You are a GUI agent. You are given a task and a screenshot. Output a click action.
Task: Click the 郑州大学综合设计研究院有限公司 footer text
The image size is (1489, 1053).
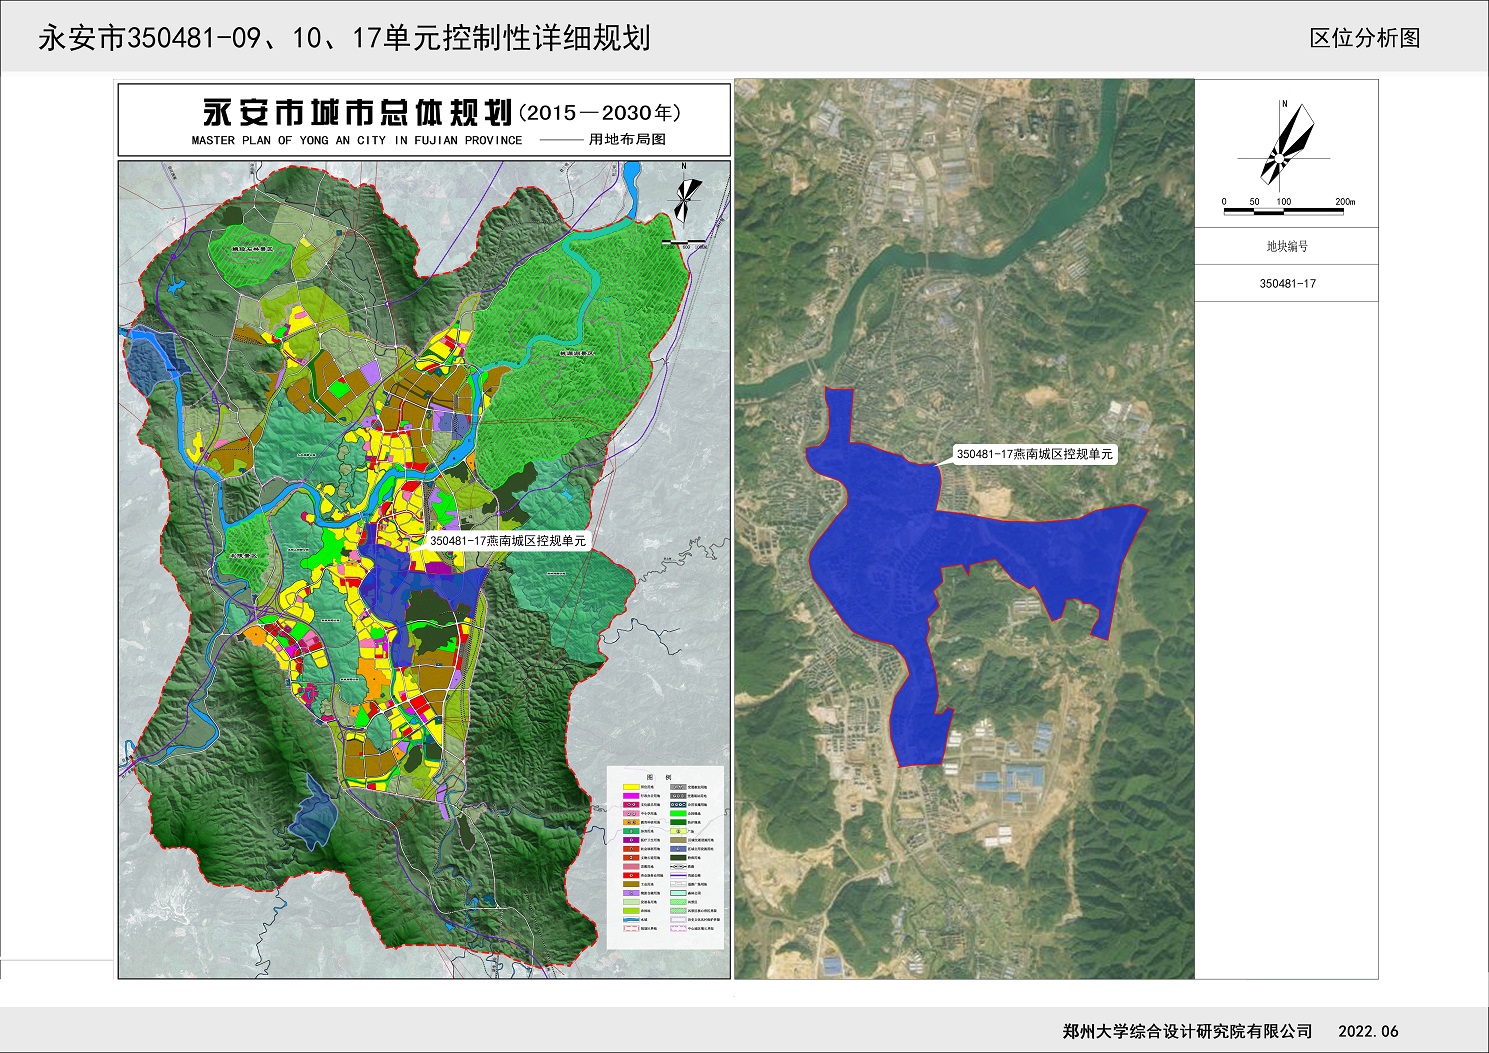click(1187, 1031)
